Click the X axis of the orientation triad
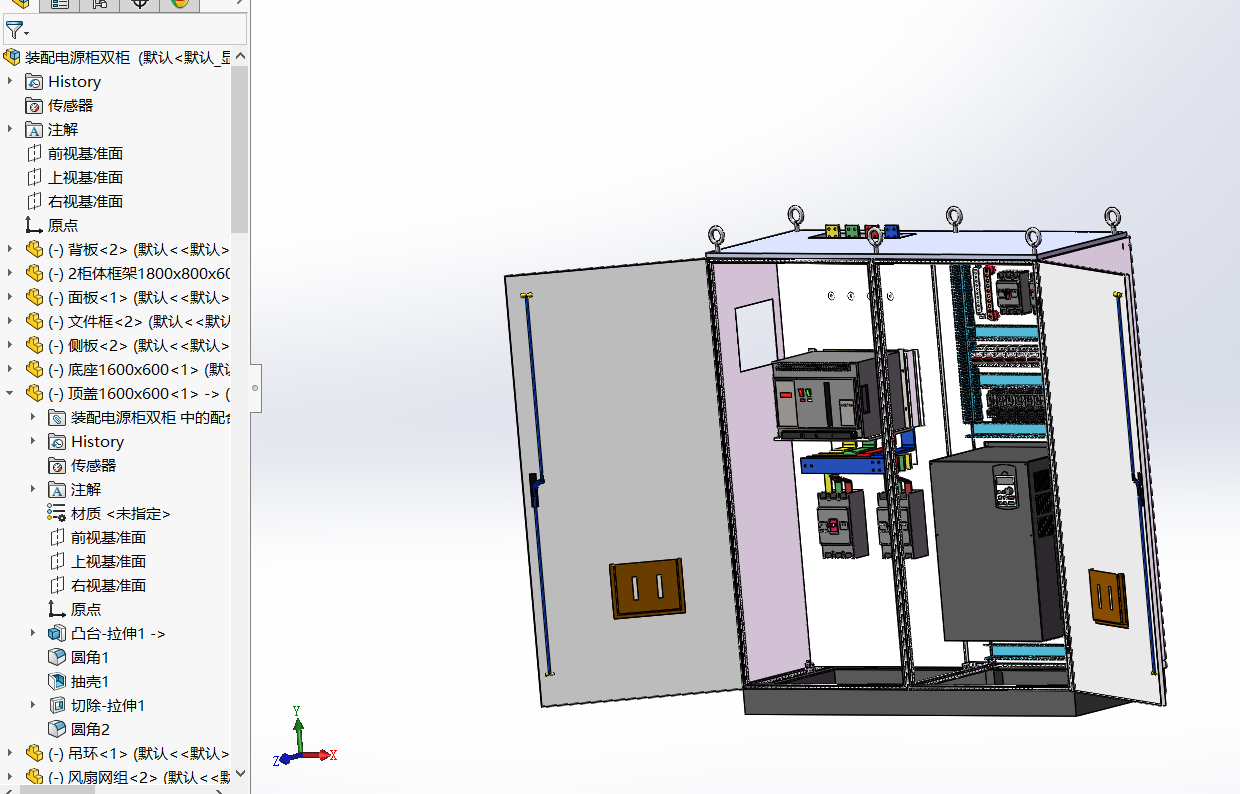 tap(322, 755)
